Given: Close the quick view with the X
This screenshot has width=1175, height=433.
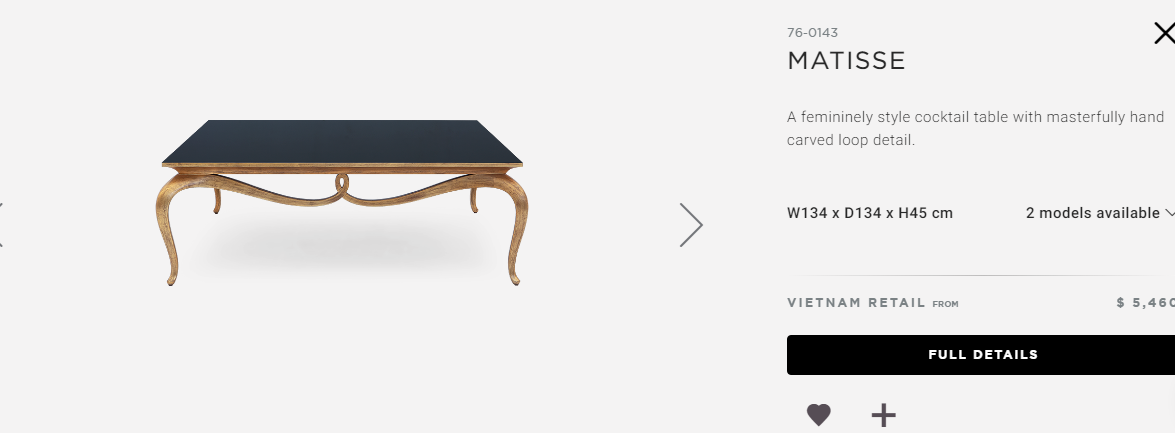Looking at the screenshot, I should (1165, 34).
